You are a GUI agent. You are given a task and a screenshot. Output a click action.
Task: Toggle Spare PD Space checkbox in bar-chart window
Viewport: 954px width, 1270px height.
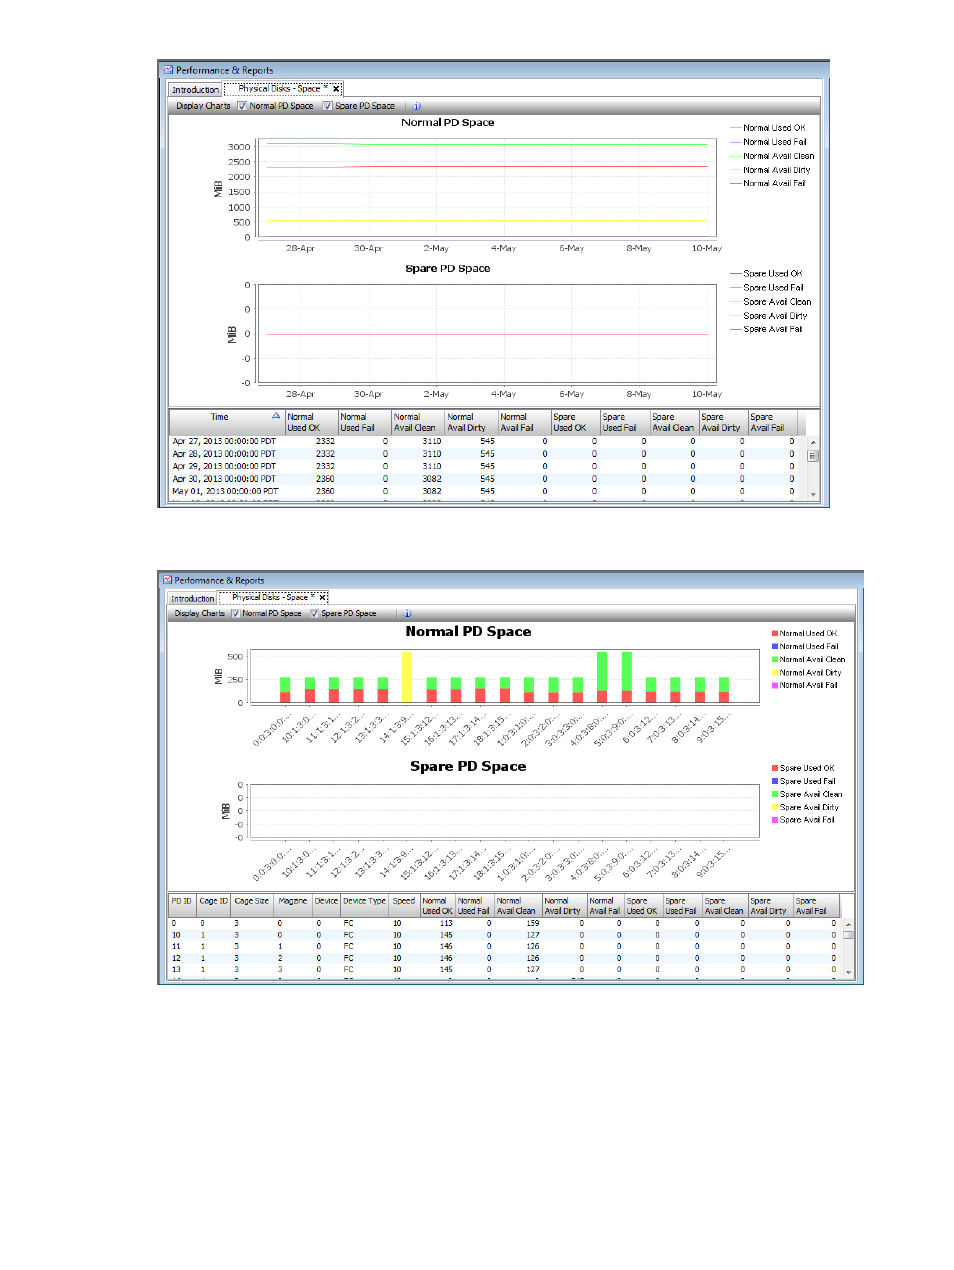point(314,614)
